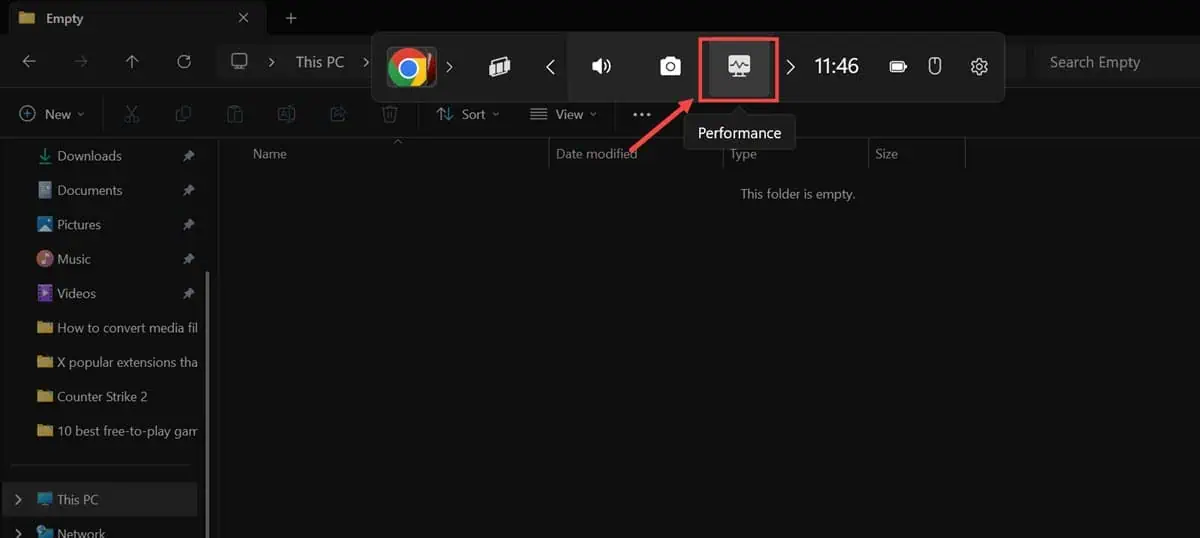Expand the This PC tree node
Viewport: 1200px width, 538px height.
point(18,499)
